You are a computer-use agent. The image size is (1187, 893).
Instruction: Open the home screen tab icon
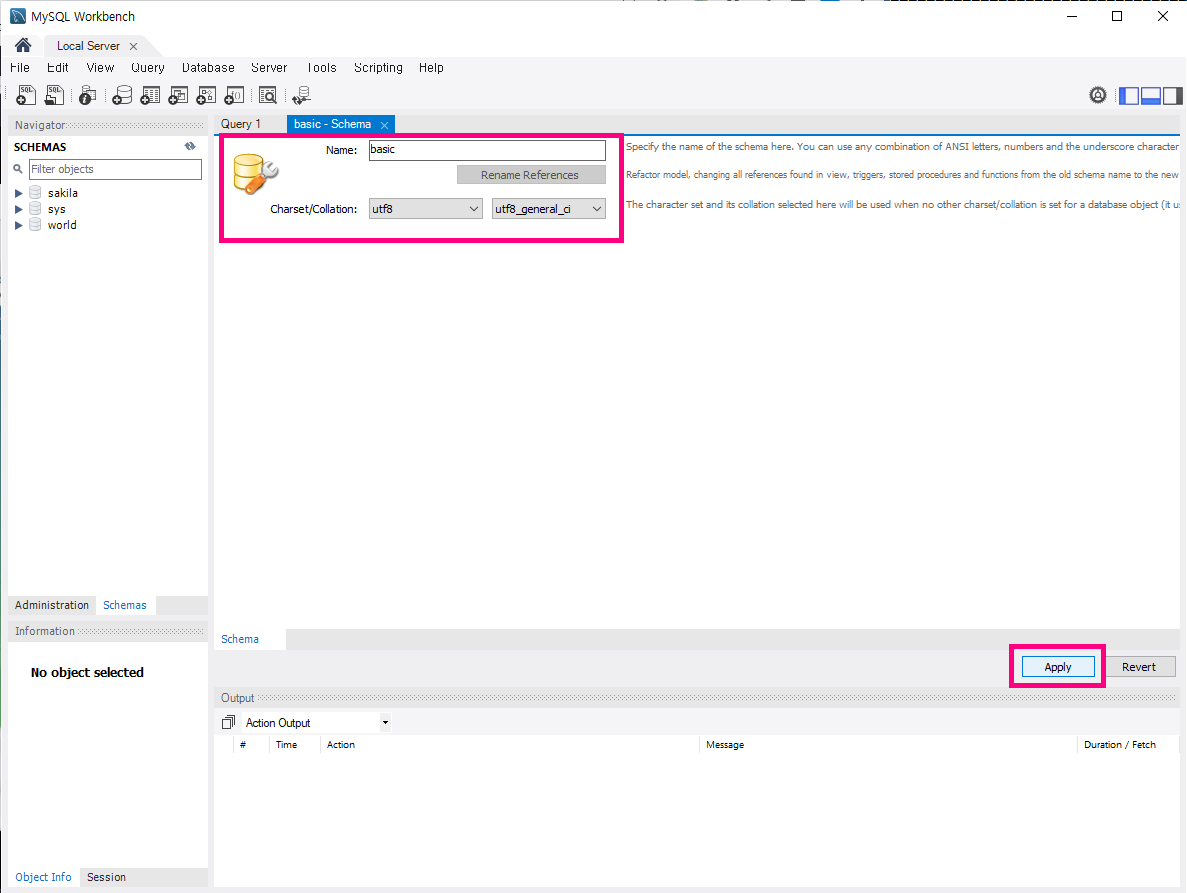click(x=23, y=45)
